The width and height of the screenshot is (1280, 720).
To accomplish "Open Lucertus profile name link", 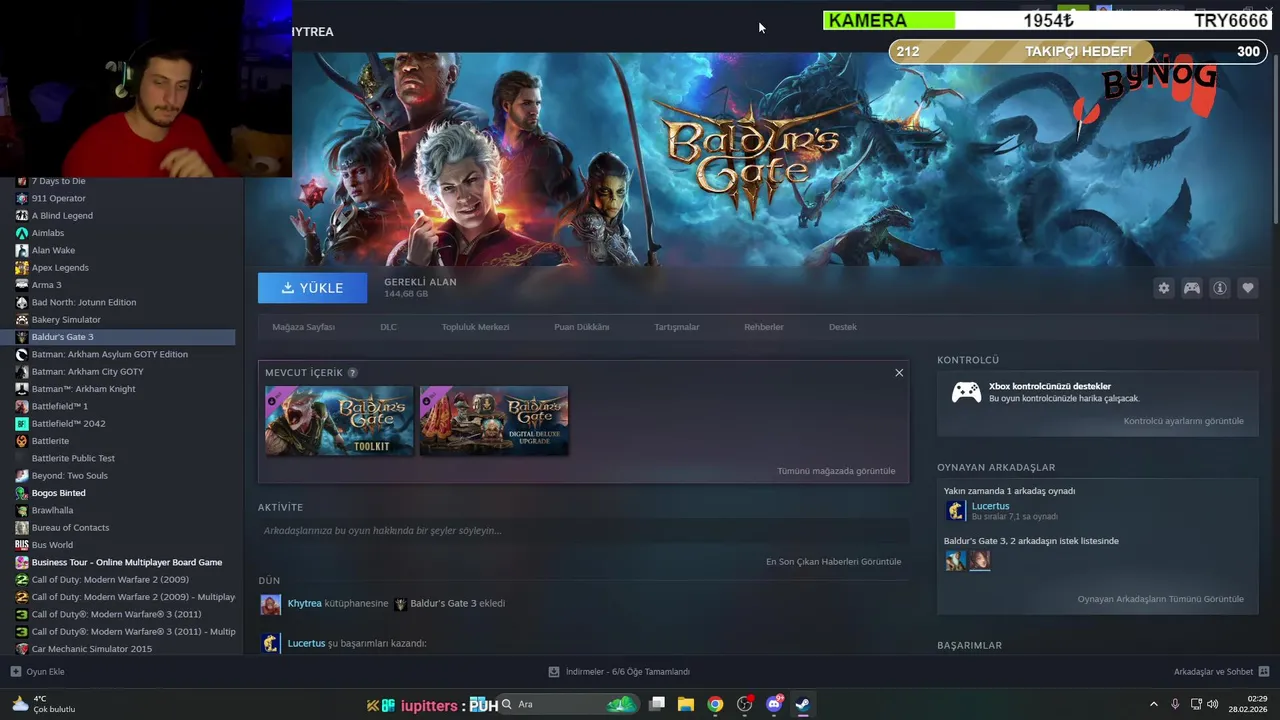I will coord(990,506).
